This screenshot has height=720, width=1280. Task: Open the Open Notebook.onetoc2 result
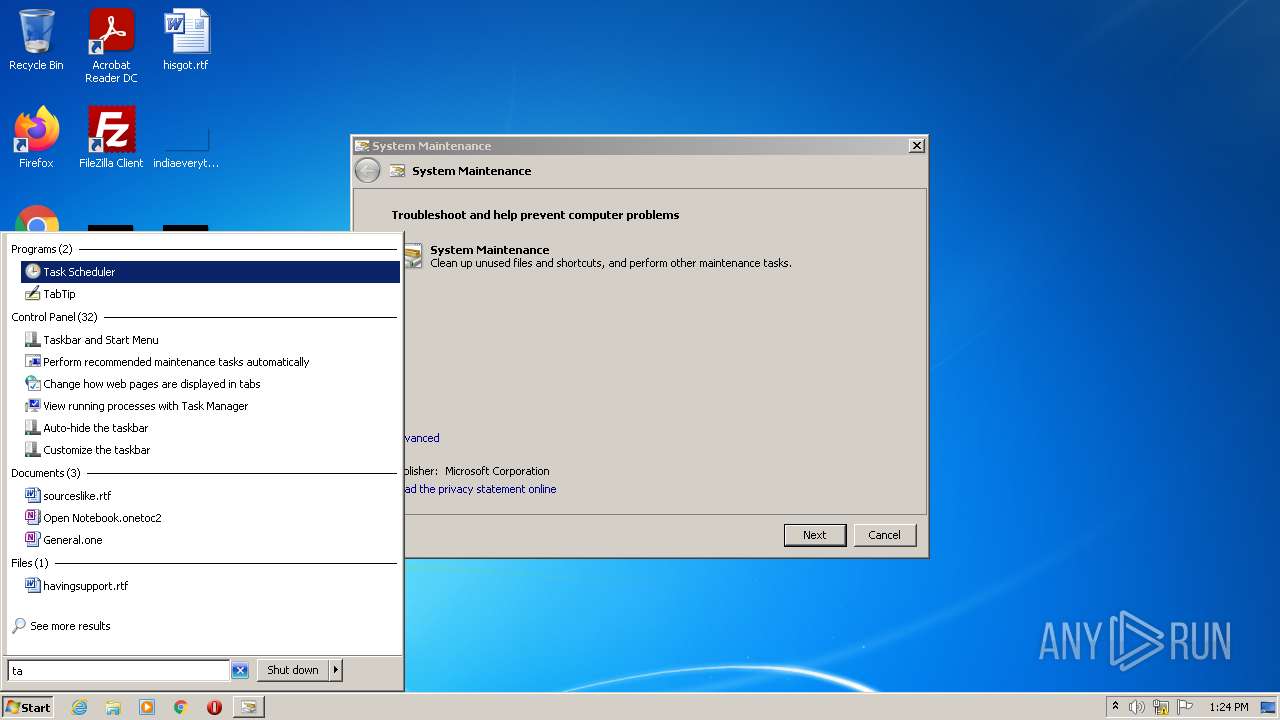pos(210,518)
